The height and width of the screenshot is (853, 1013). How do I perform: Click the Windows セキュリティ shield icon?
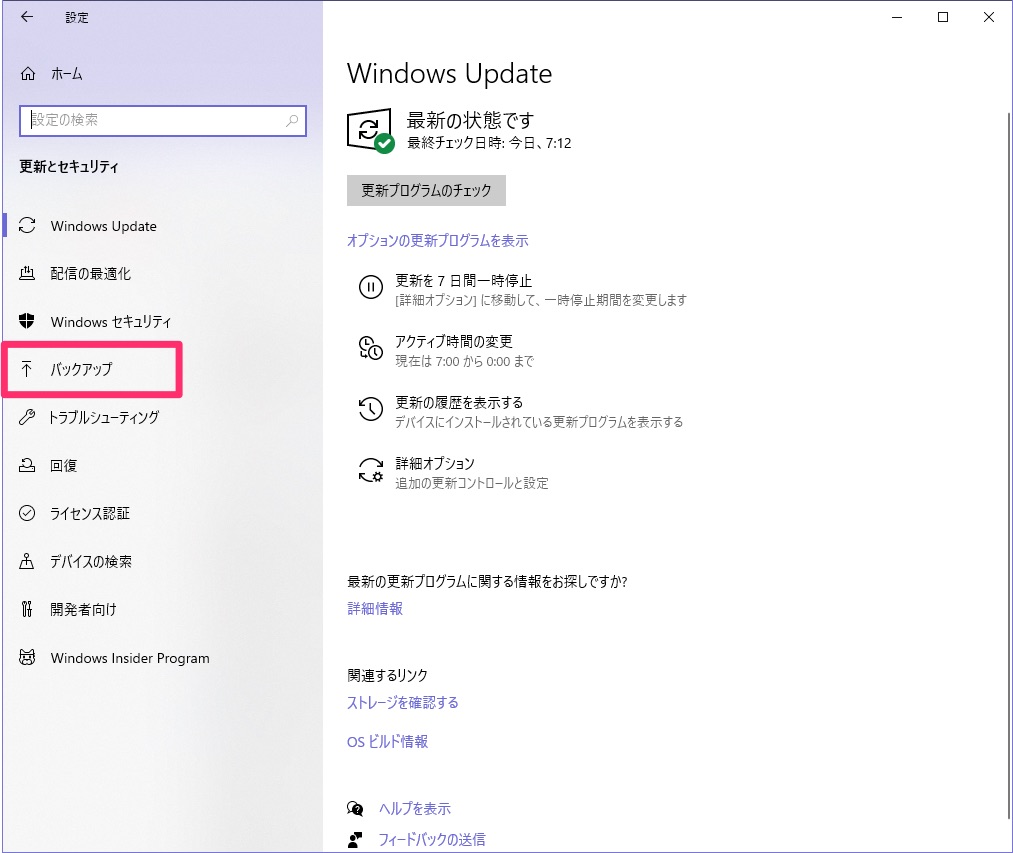click(x=27, y=321)
